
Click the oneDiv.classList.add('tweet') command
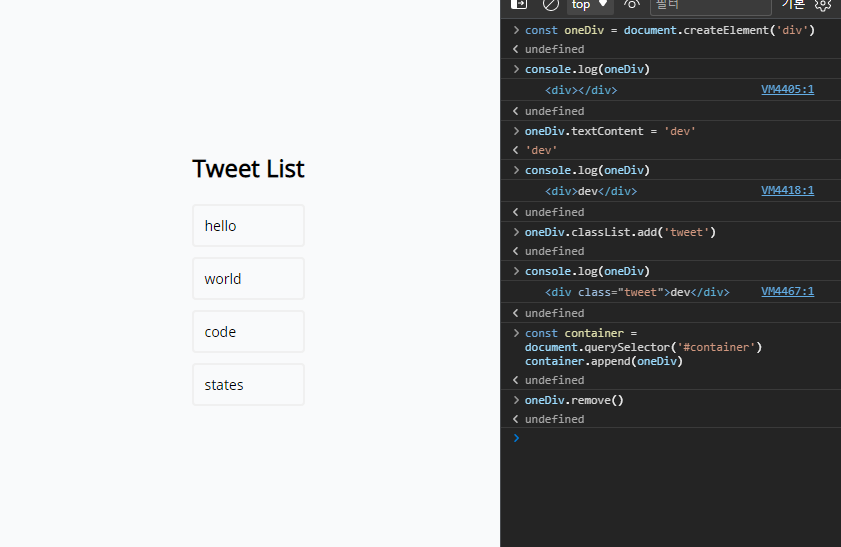(620, 232)
